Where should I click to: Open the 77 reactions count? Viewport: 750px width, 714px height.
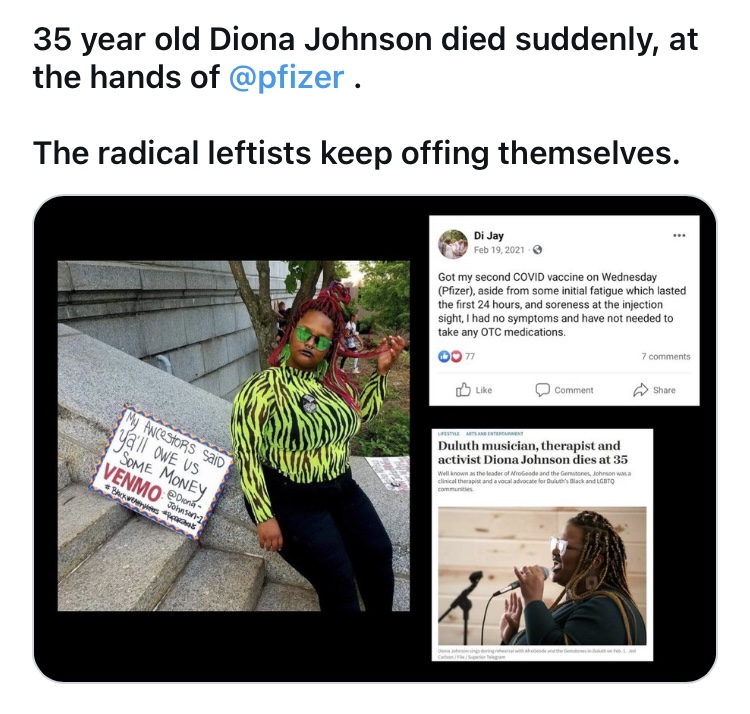point(470,356)
